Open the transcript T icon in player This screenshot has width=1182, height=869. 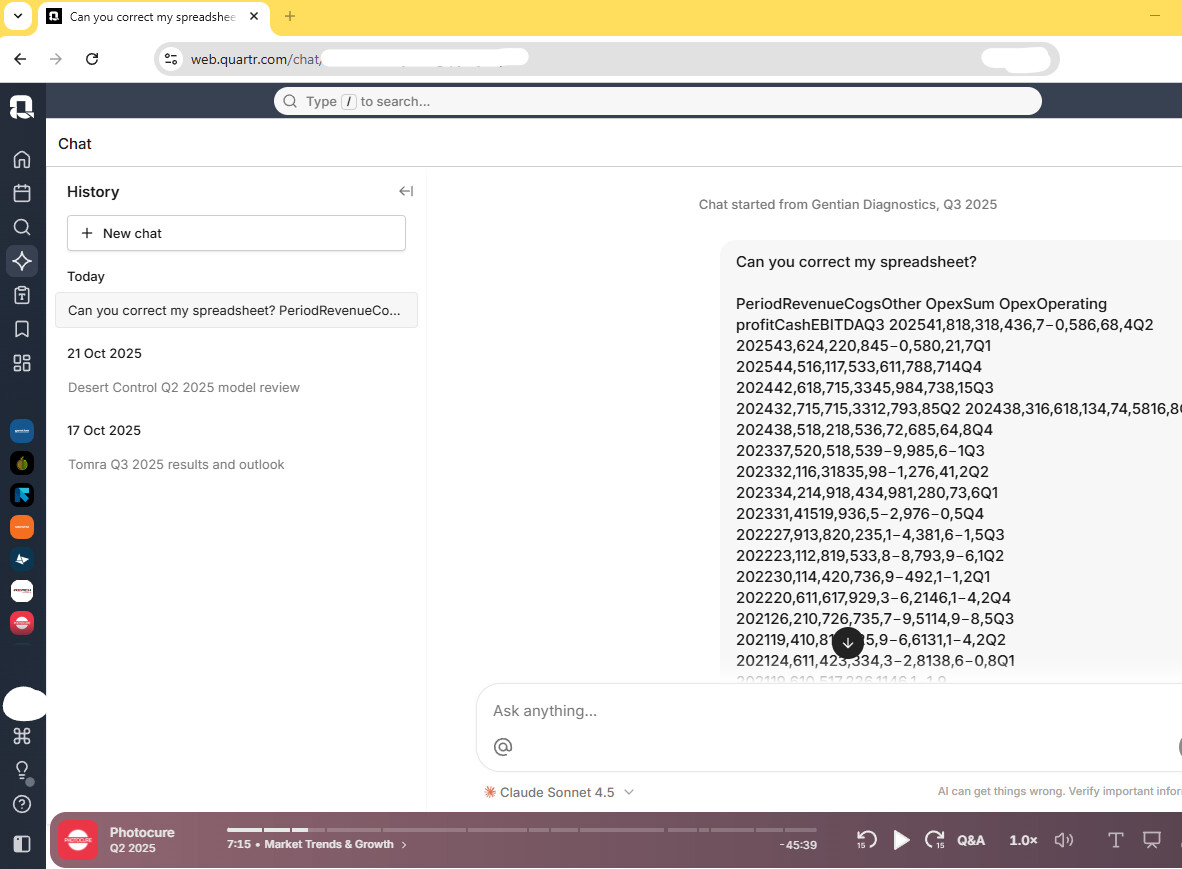[x=1115, y=840]
